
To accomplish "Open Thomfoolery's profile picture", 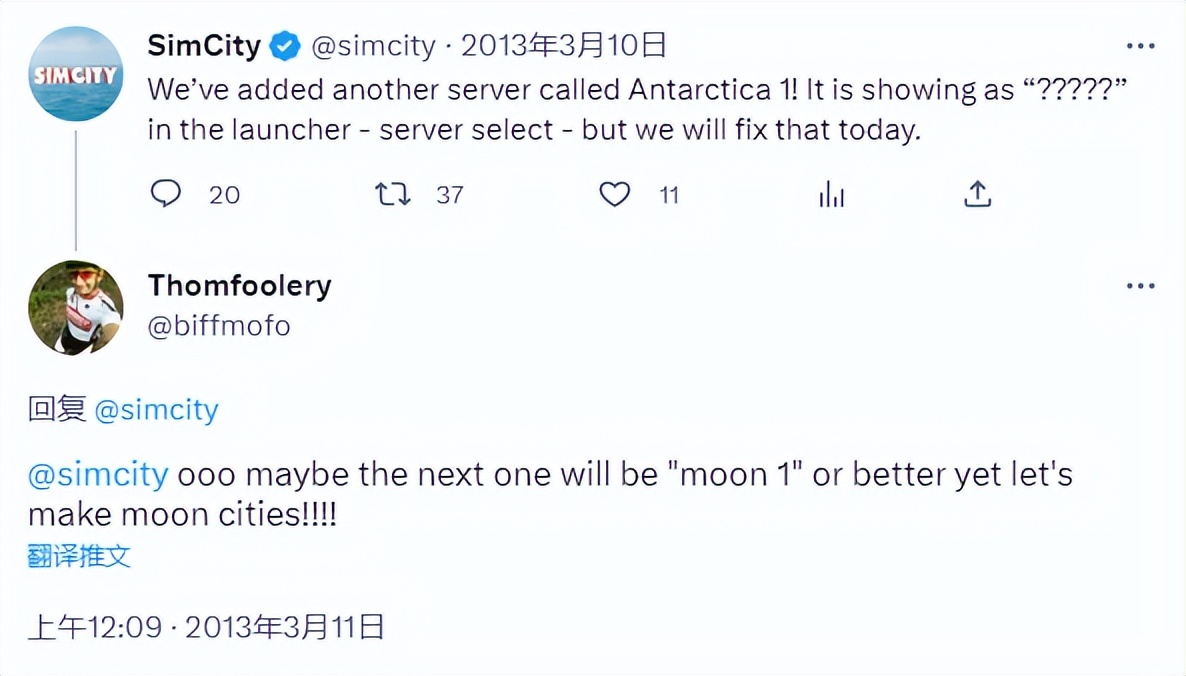I will pos(76,308).
